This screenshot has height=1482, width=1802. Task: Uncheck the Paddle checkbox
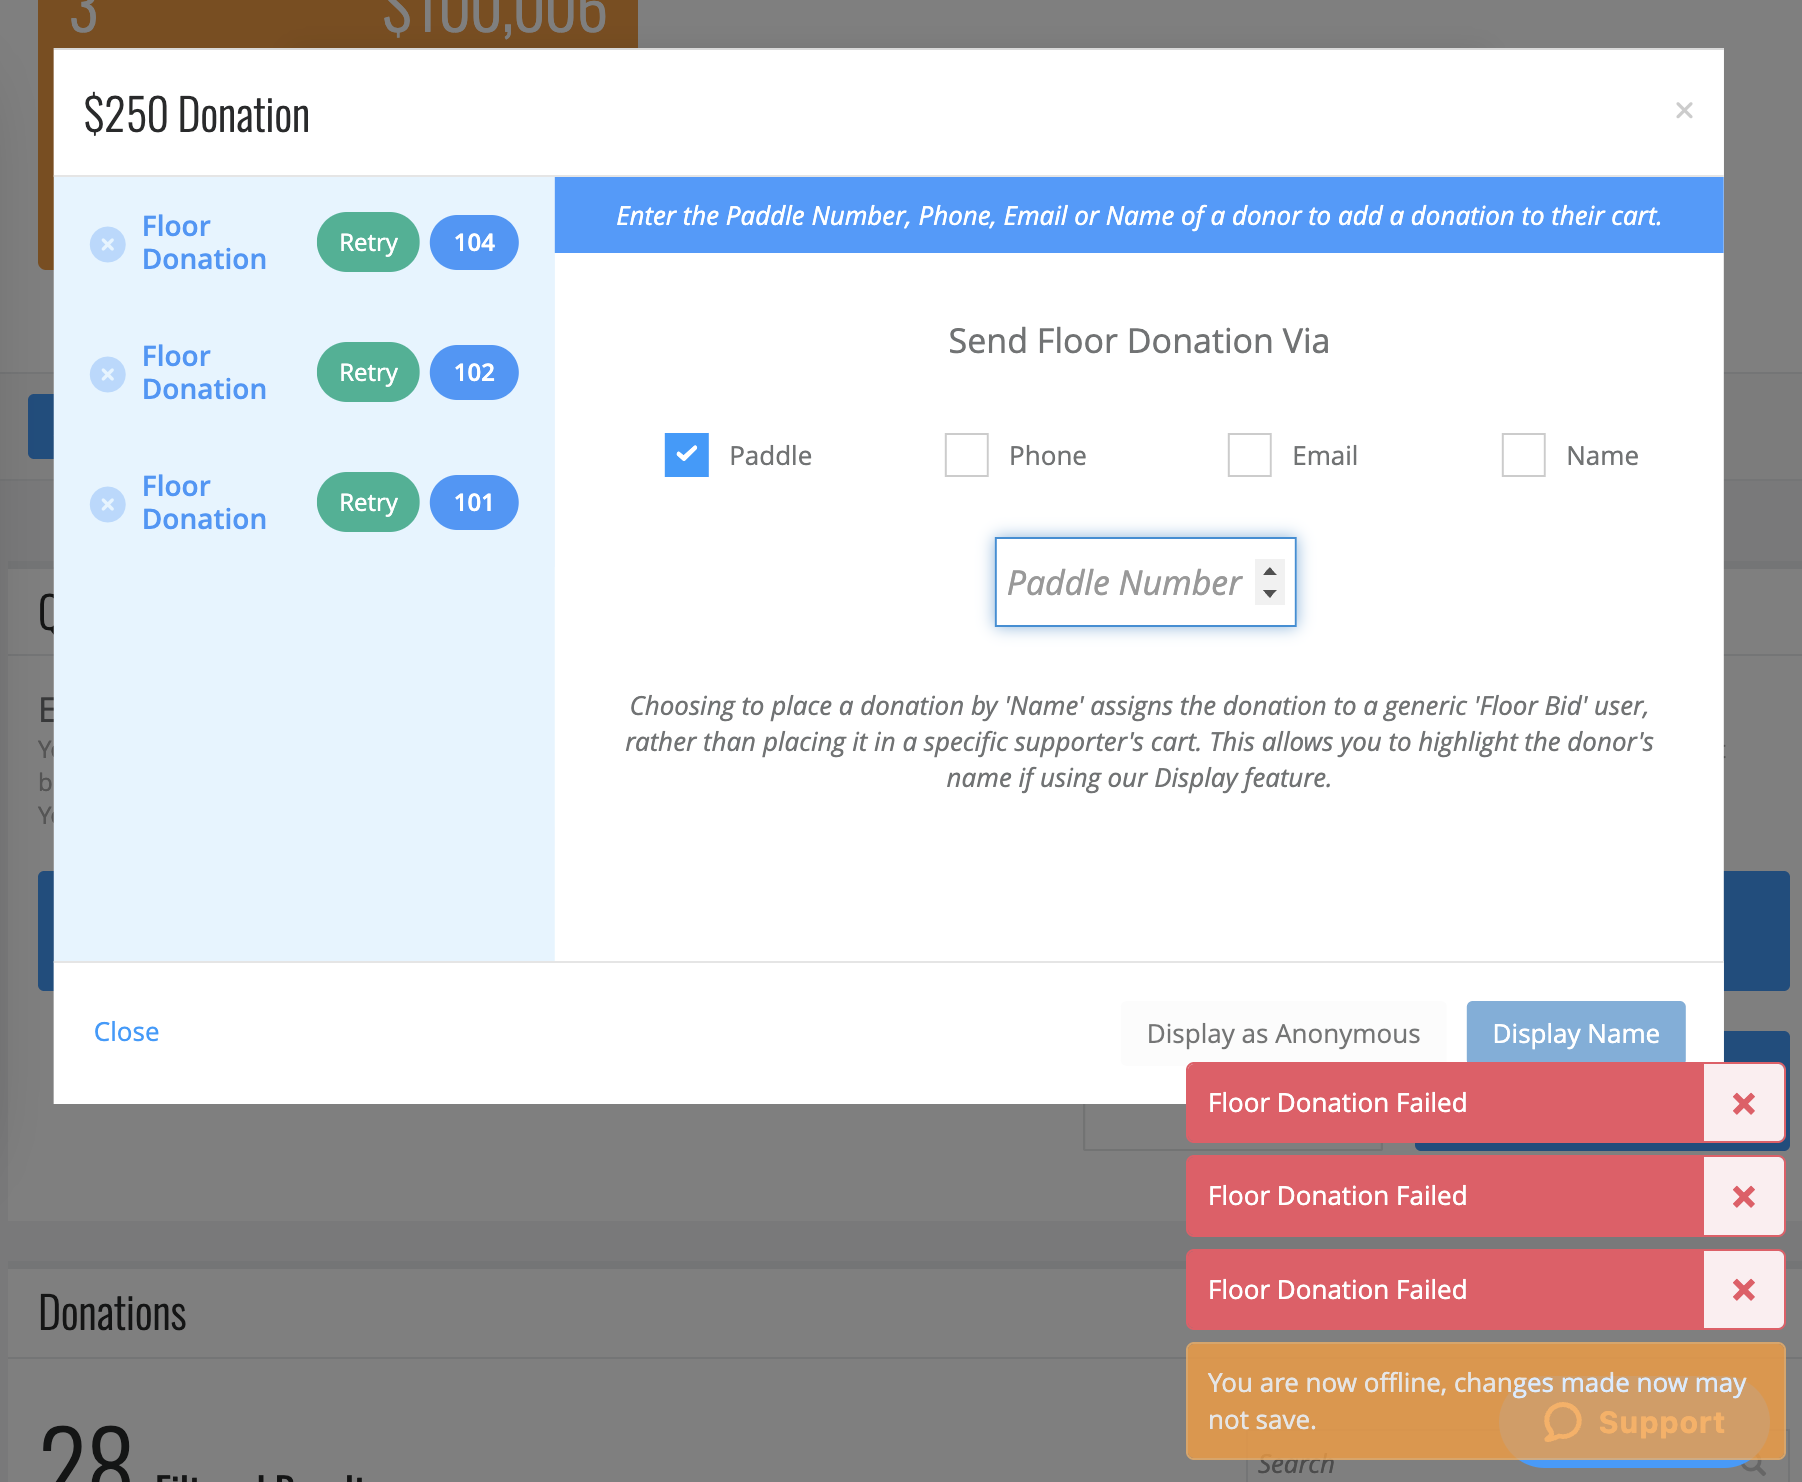[x=687, y=455]
